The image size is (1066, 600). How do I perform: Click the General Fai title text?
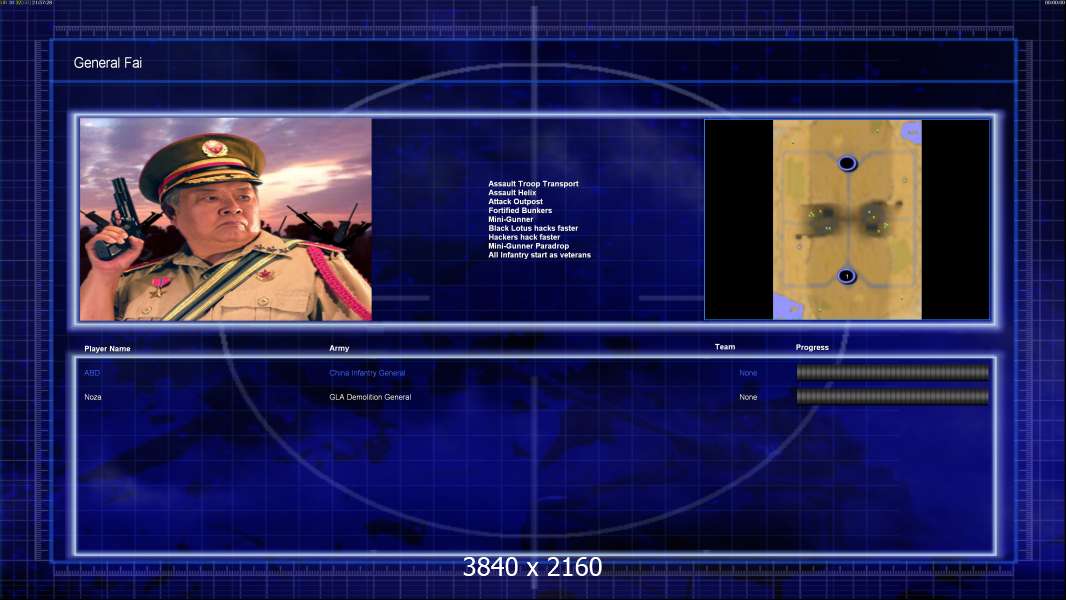click(107, 63)
